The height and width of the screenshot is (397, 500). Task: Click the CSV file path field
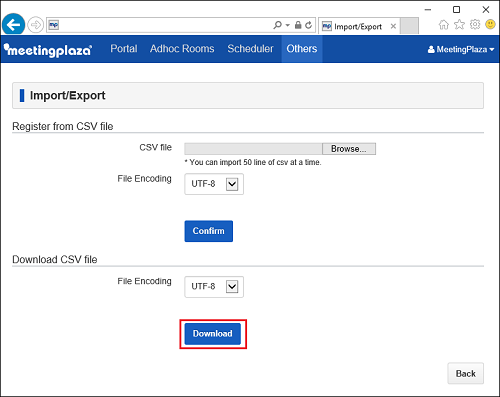tap(253, 149)
